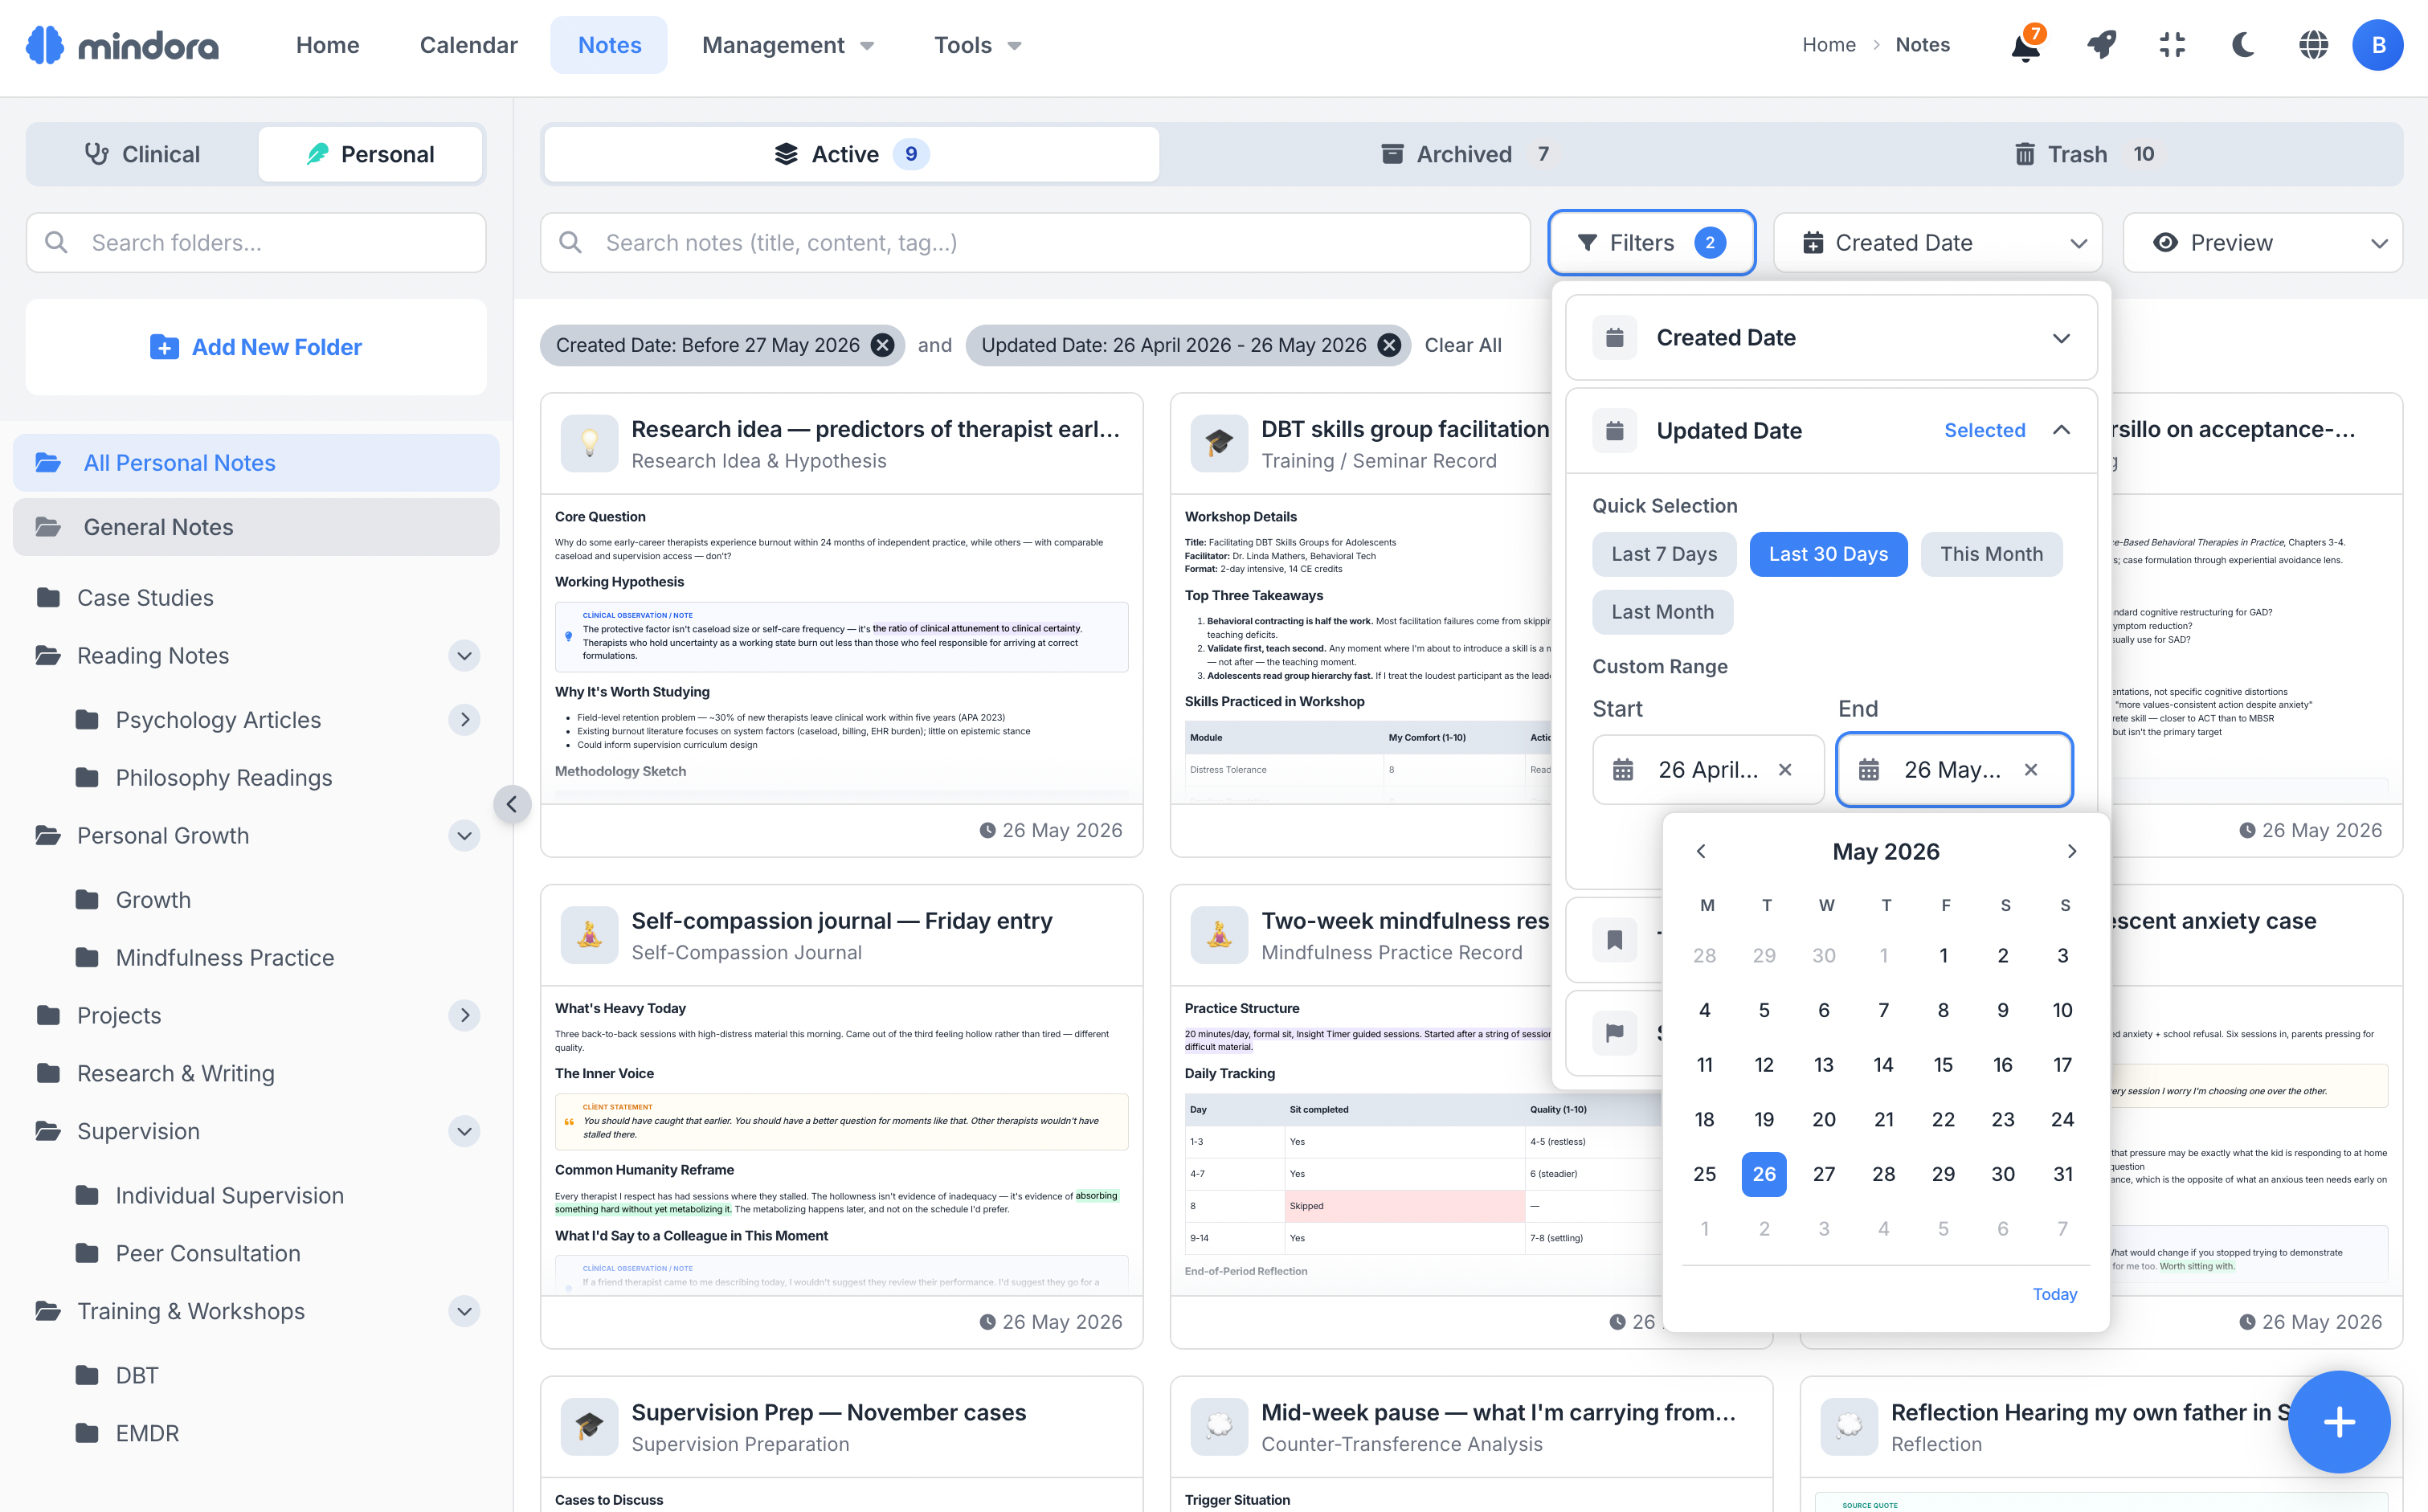This screenshot has height=1512, width=2428.
Task: Click thought bubble icon on Mid-week pause note
Action: click(1219, 1426)
